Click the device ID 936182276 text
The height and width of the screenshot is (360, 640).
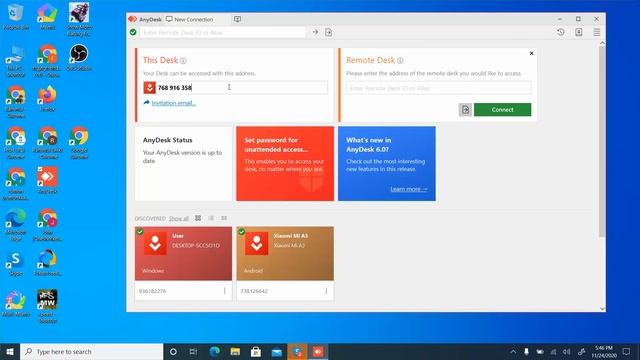(x=152, y=291)
